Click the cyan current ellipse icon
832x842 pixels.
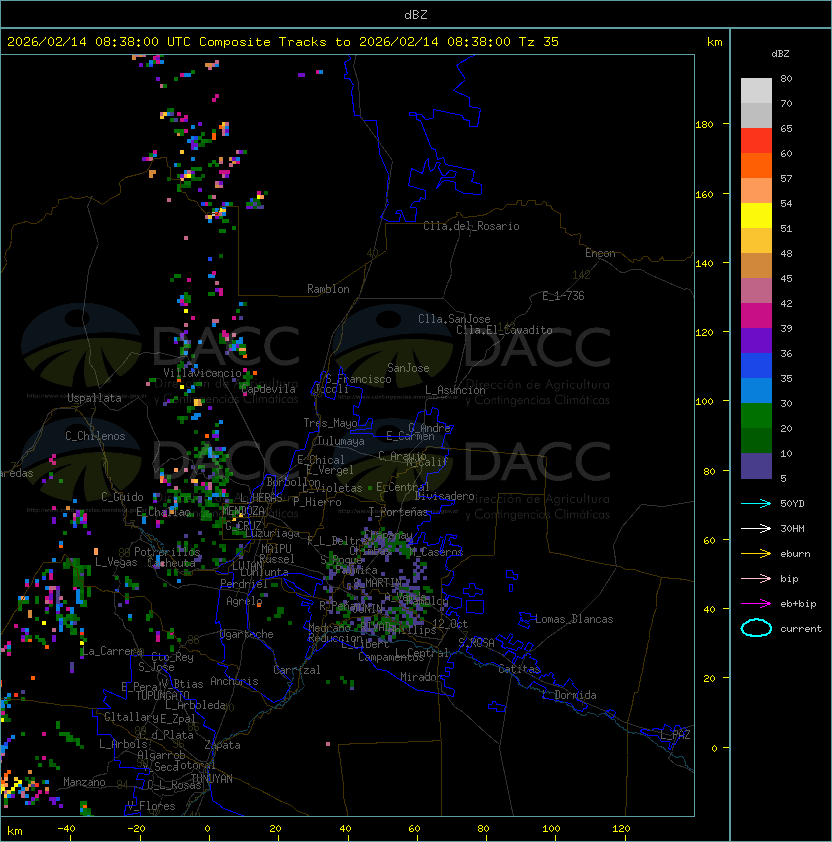click(x=756, y=628)
